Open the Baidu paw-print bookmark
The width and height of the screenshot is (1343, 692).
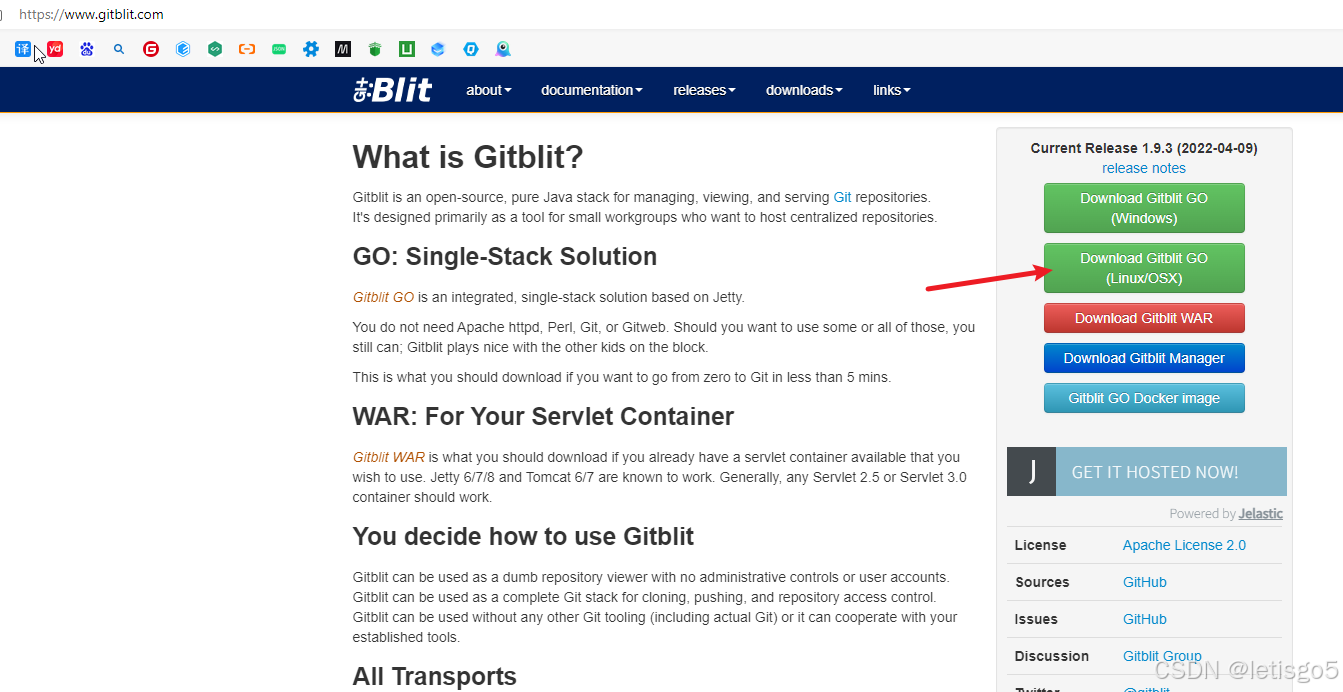[x=87, y=49]
